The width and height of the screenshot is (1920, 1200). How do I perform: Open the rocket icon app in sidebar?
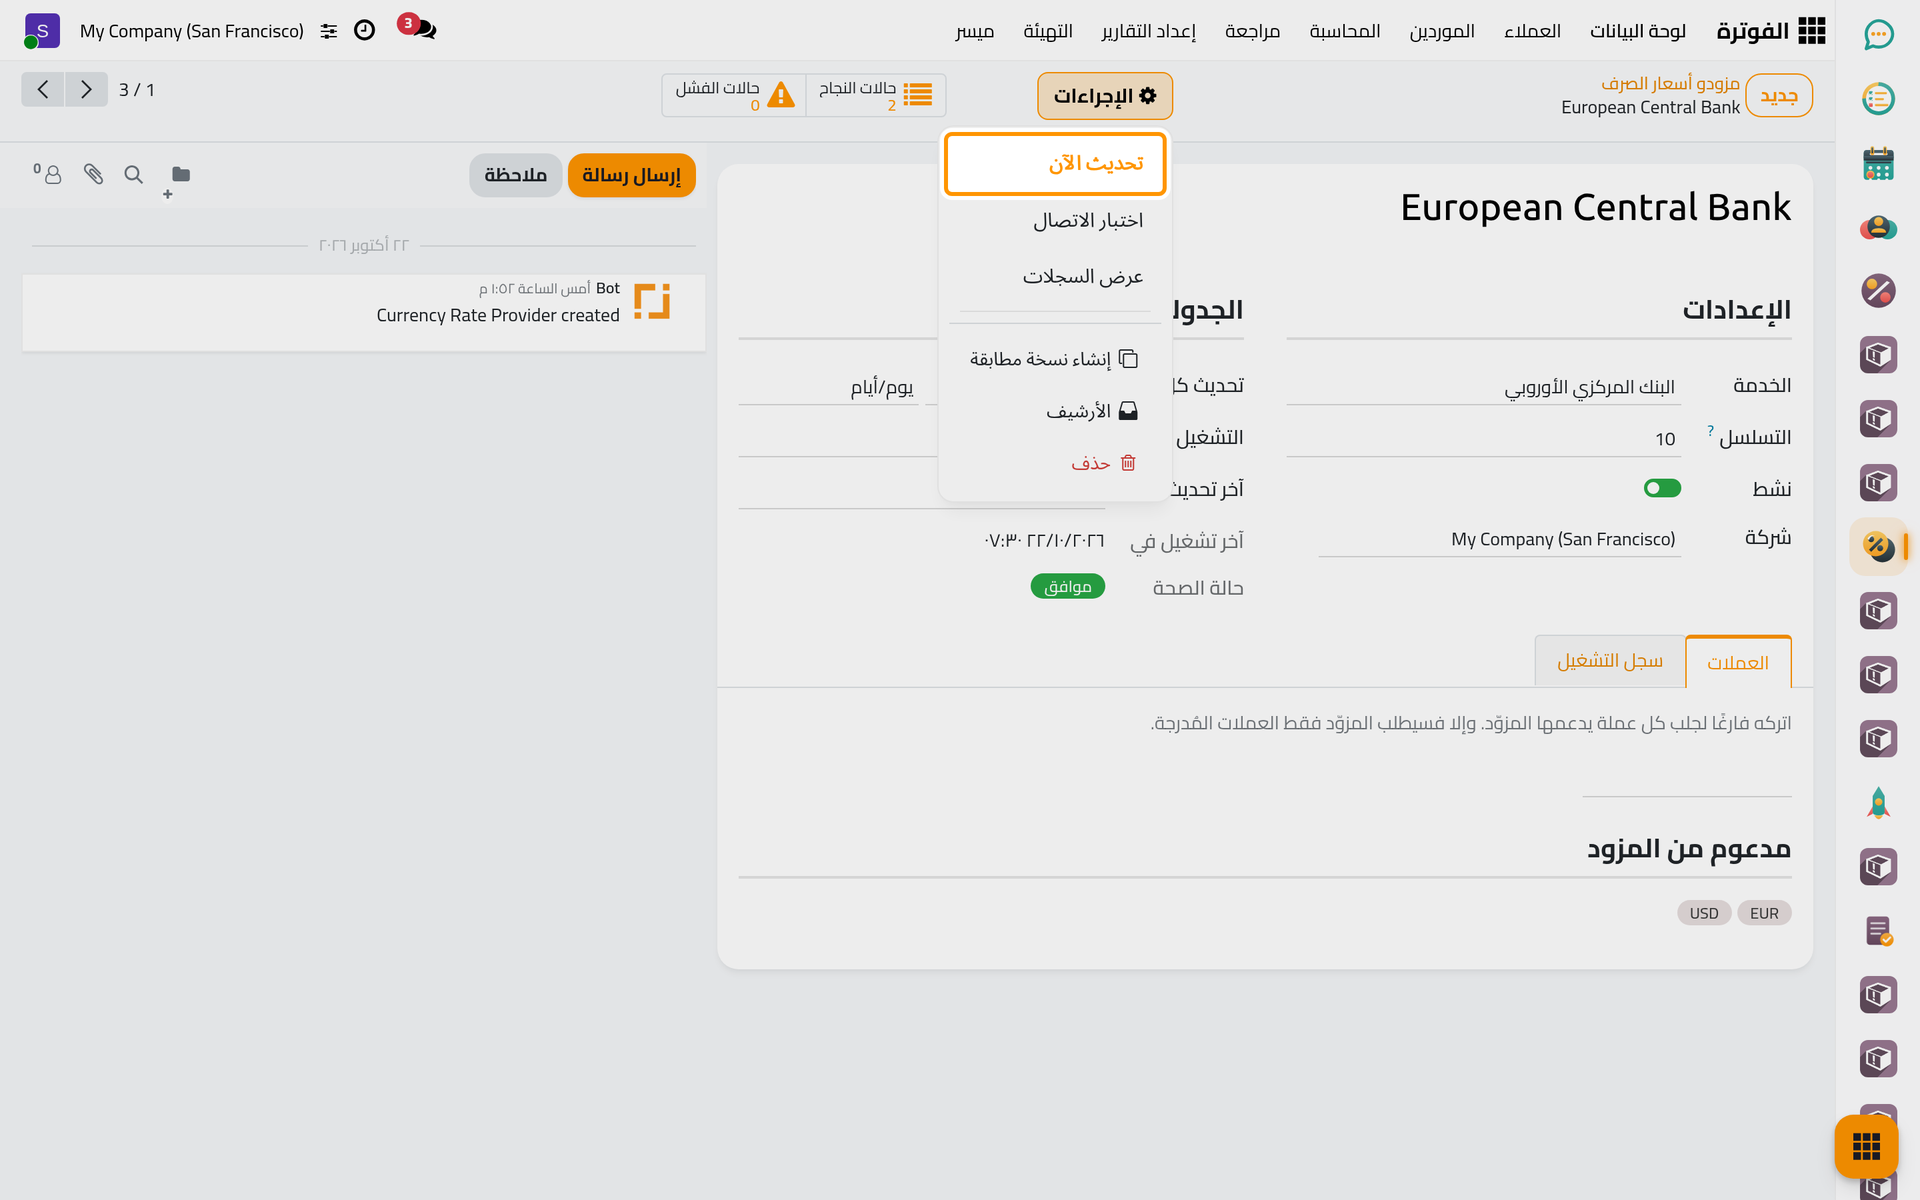pos(1878,803)
